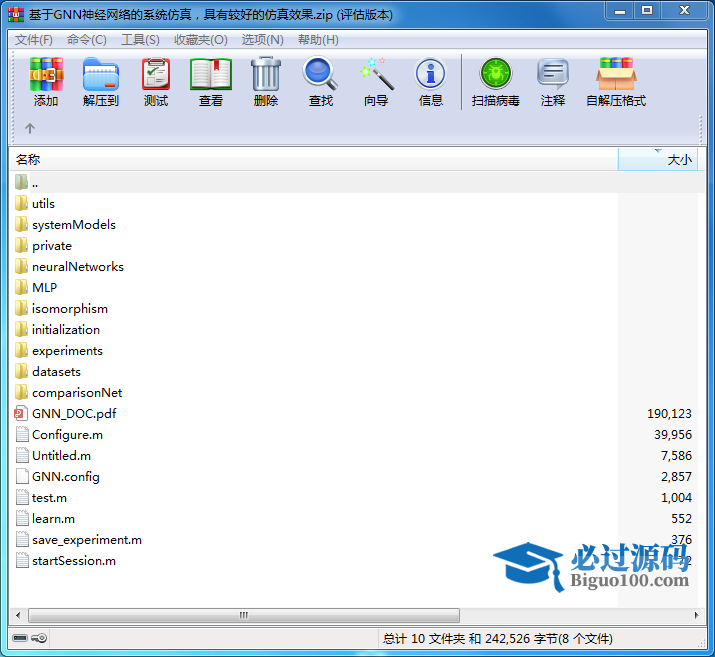Start 扫描病毒 virus scan icon

pos(496,73)
